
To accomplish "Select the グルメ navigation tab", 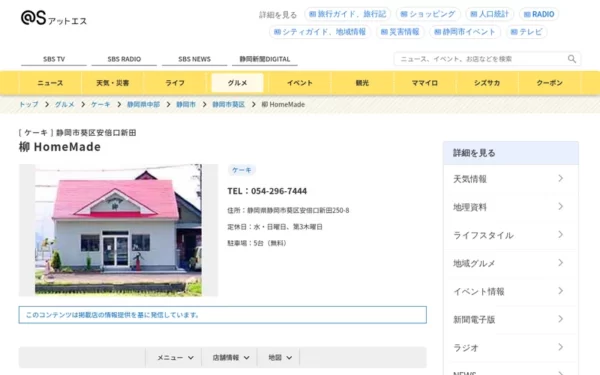I will click(237, 83).
